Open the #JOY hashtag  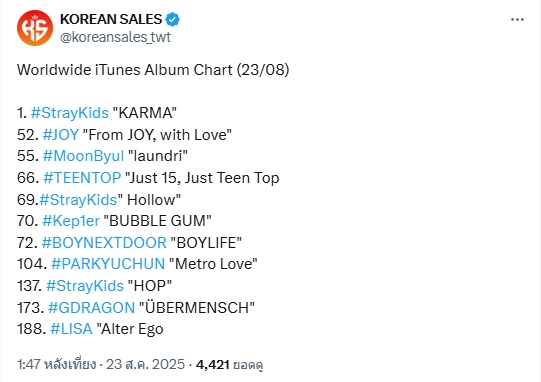[x=61, y=135]
